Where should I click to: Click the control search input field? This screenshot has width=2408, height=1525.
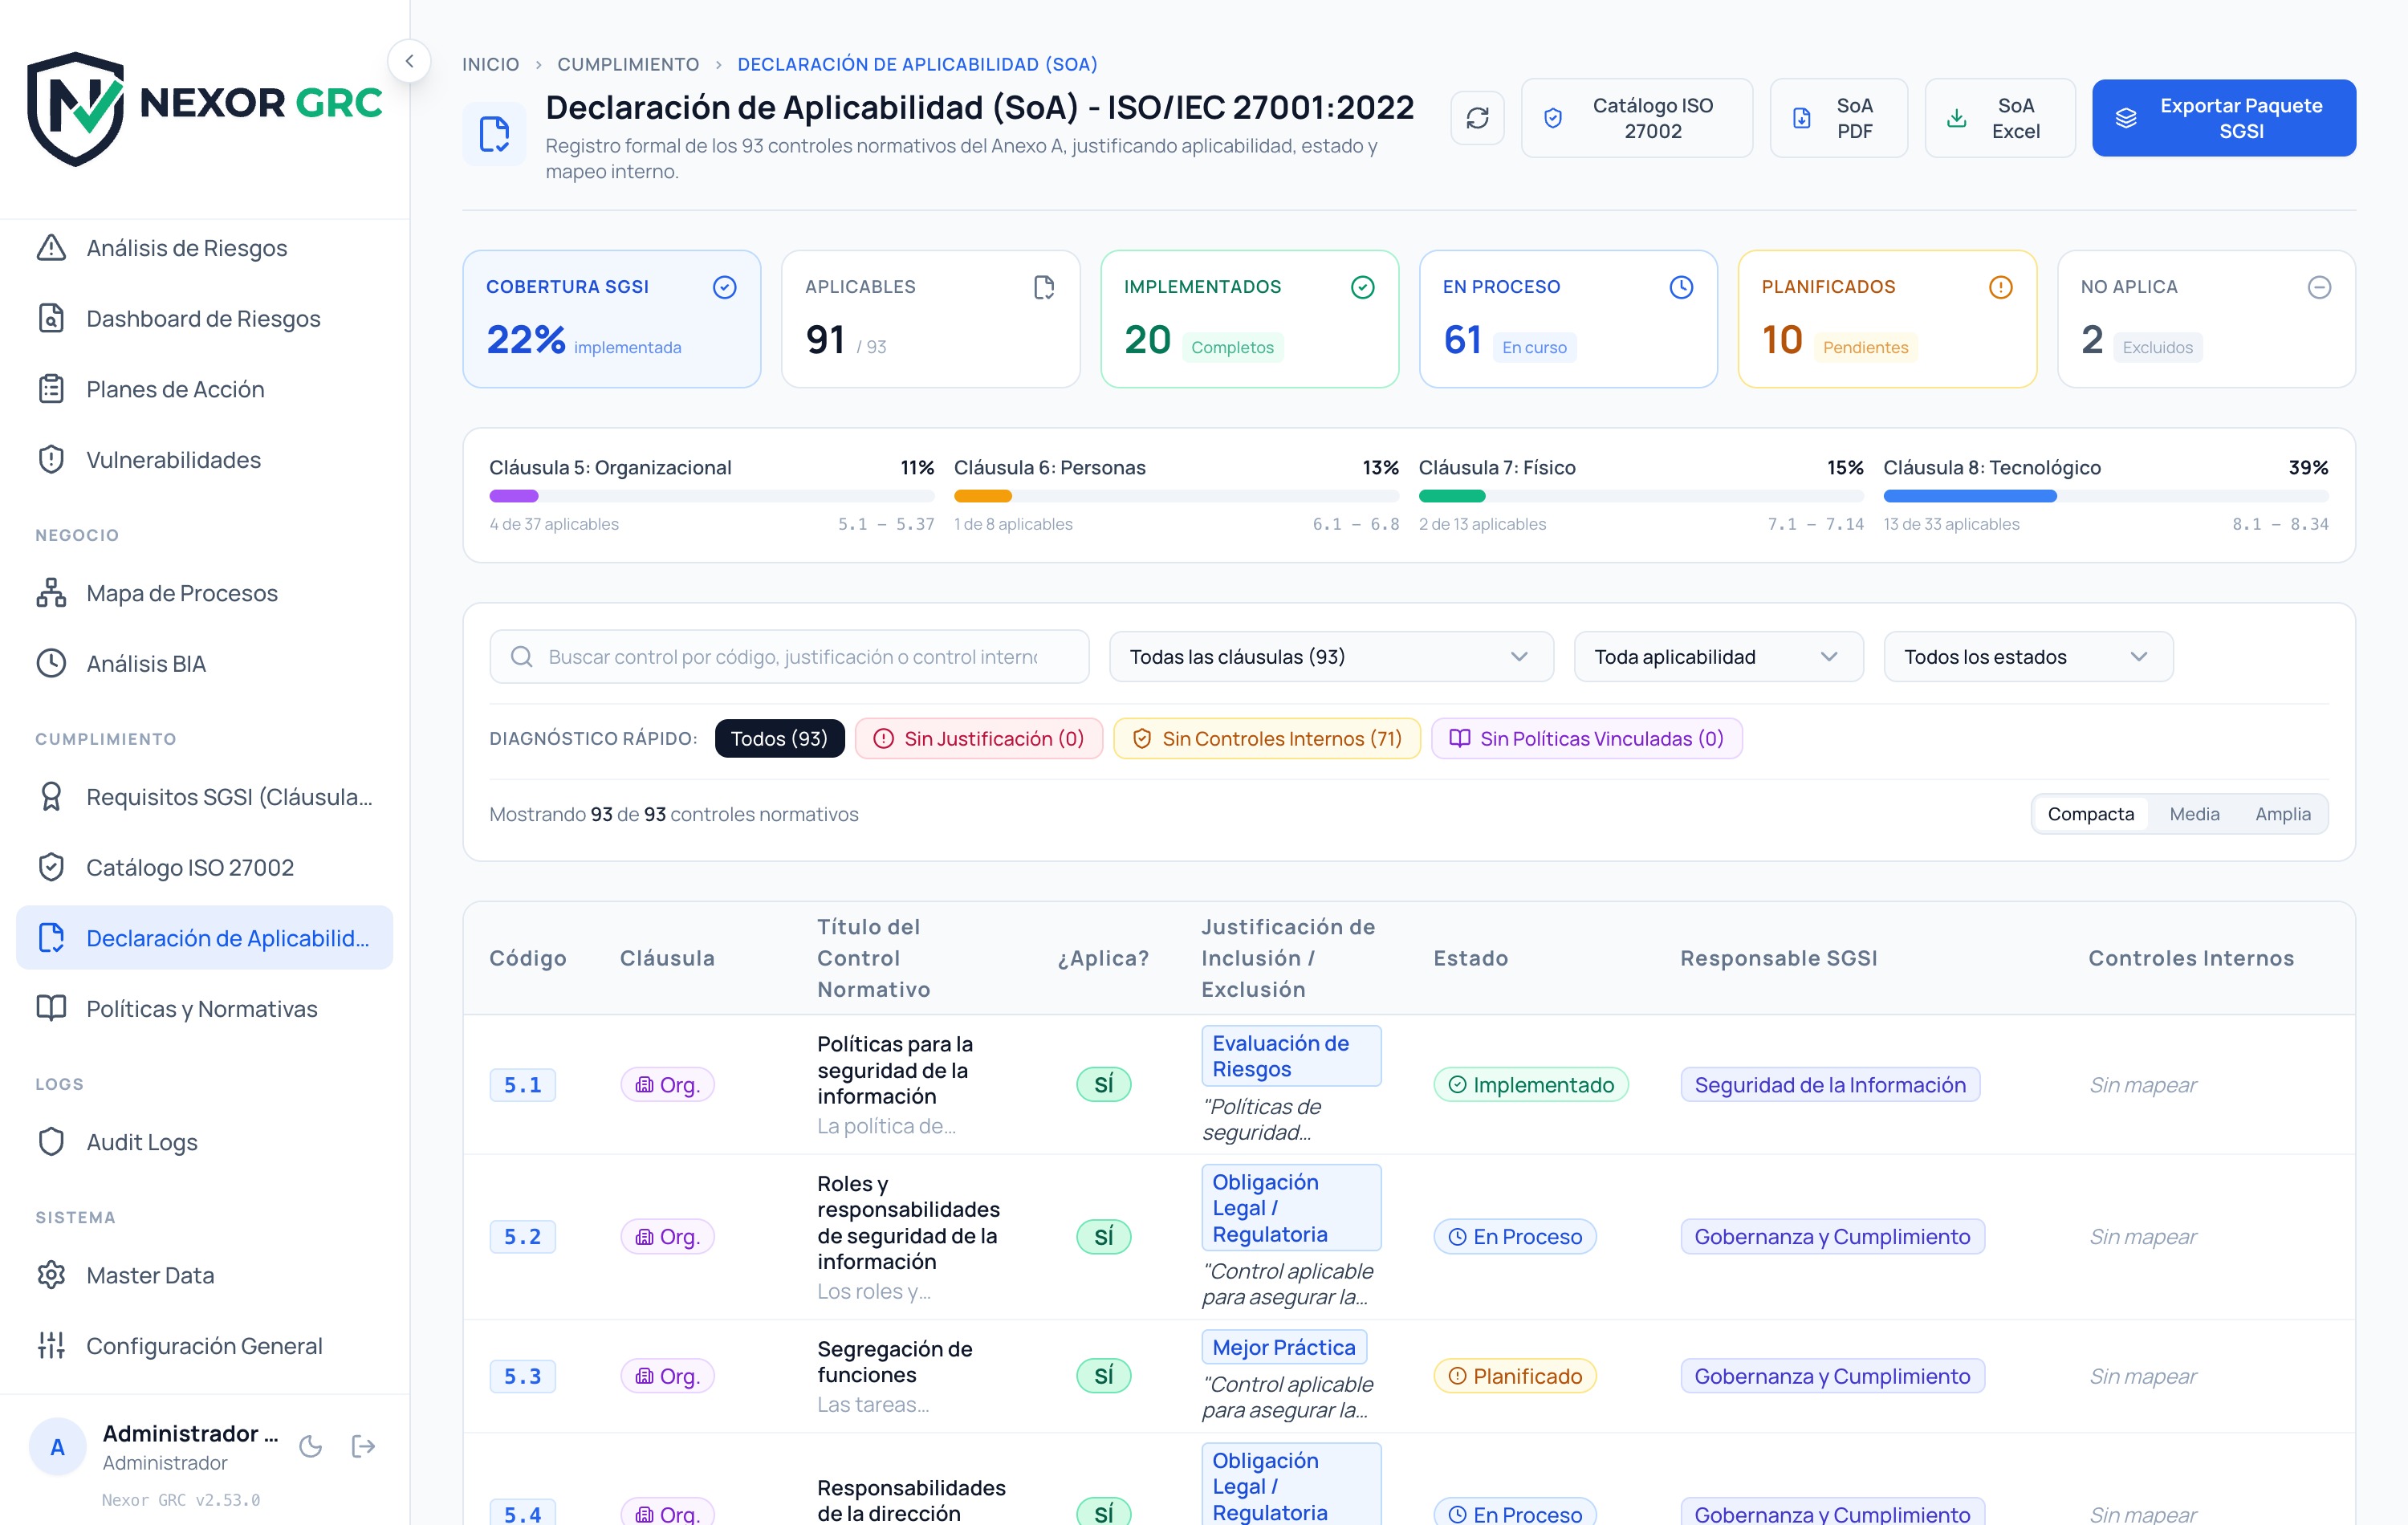789,656
